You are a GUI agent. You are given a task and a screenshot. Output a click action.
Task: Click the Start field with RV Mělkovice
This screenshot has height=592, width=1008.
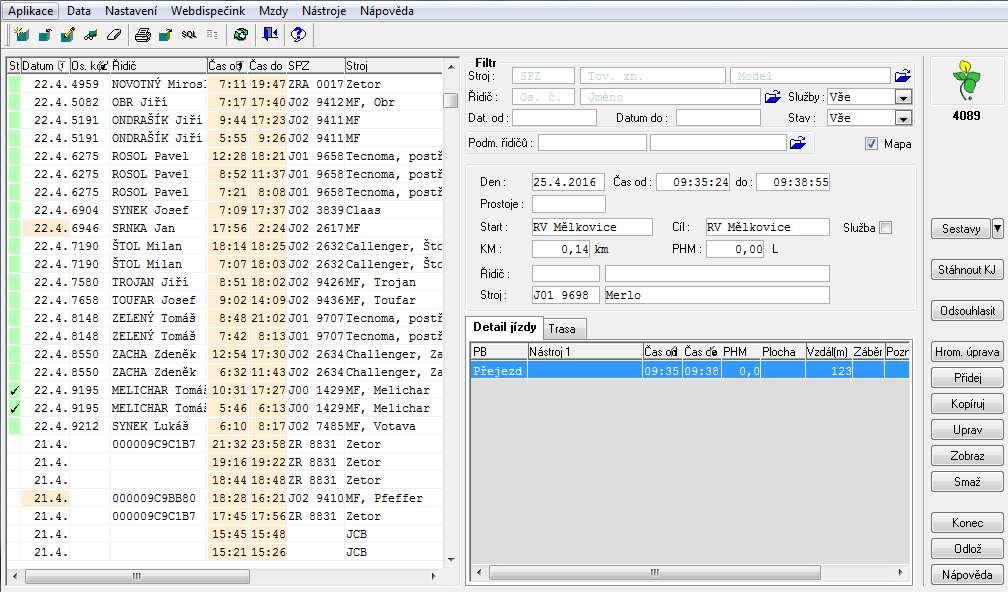click(592, 228)
